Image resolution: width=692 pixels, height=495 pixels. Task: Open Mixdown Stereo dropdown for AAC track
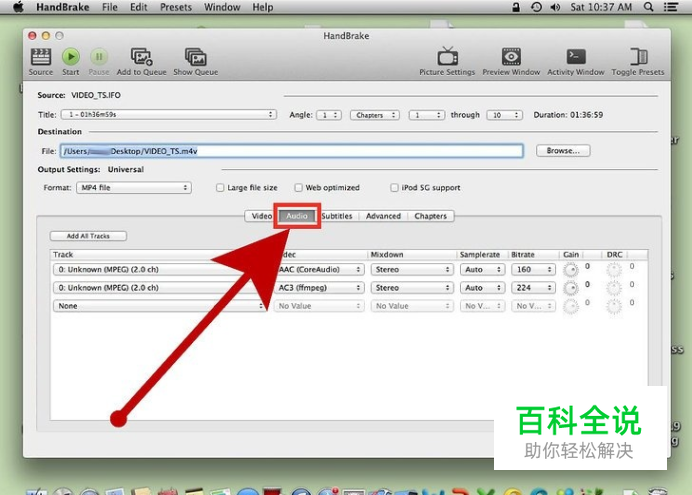coord(412,270)
